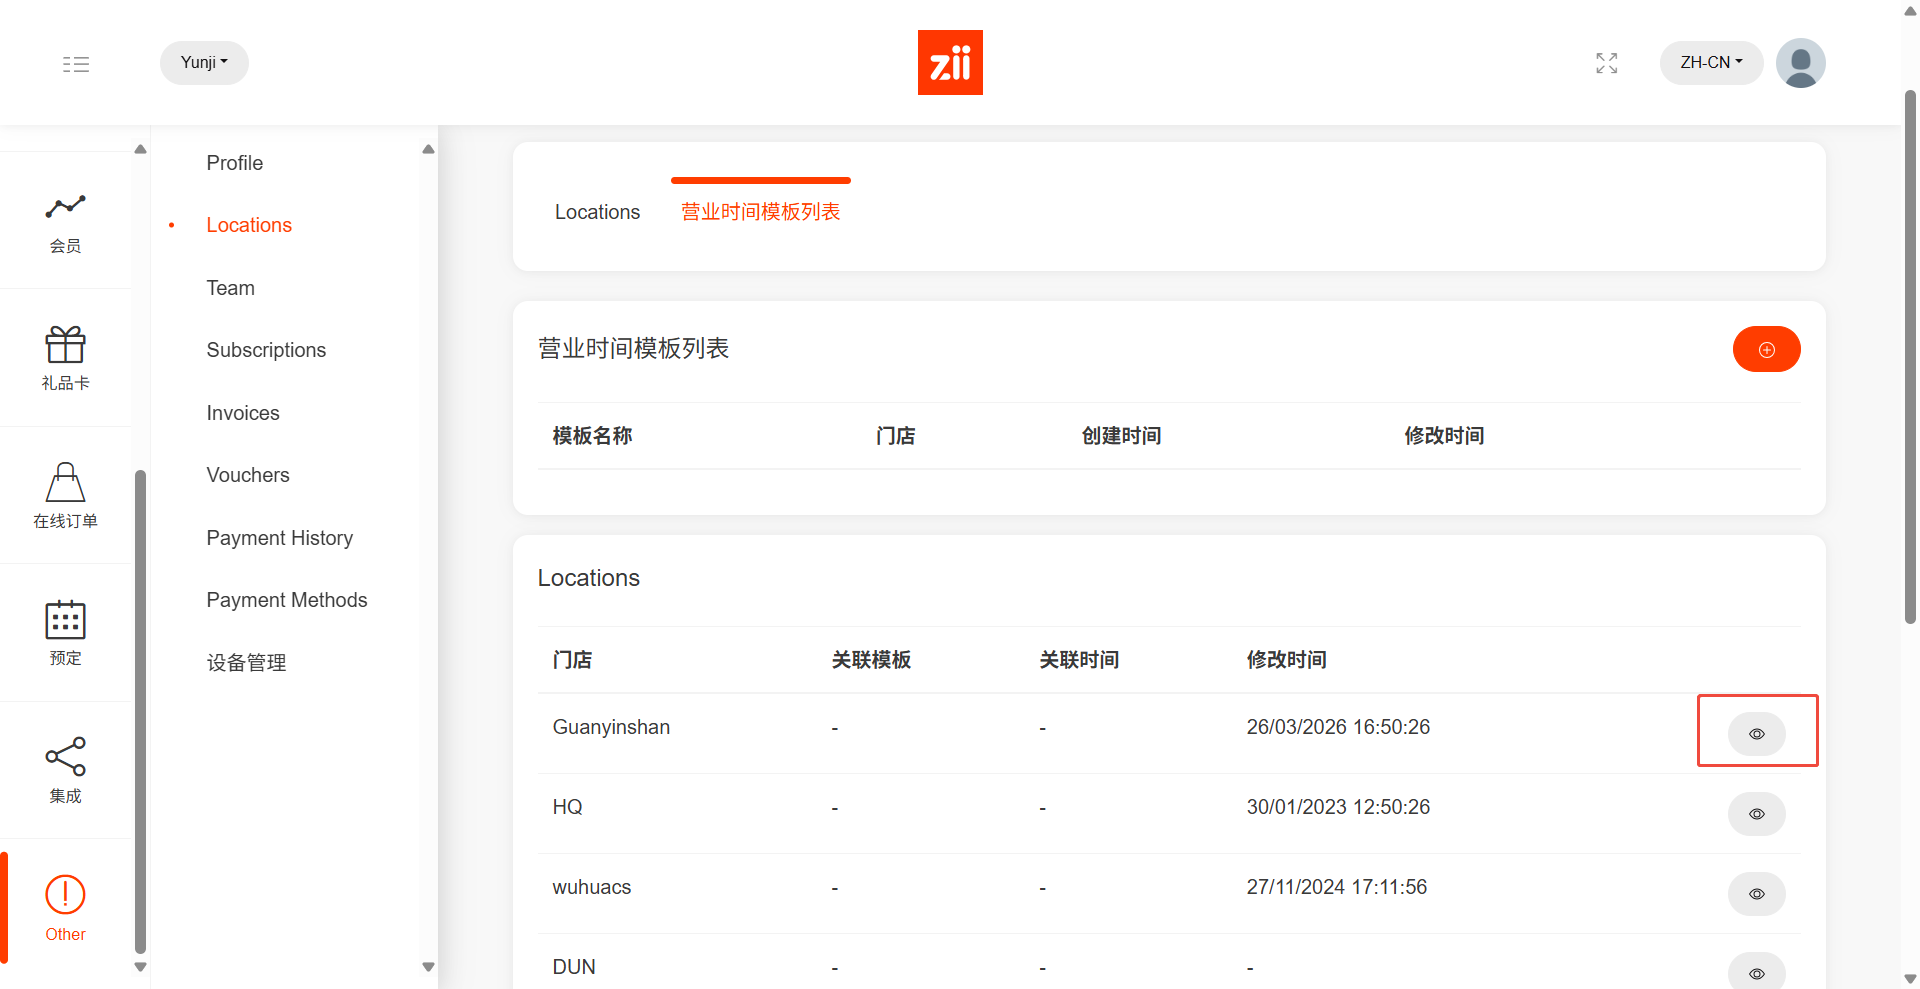Click the zii logo
Viewport: 1920px width, 989px height.
950,63
